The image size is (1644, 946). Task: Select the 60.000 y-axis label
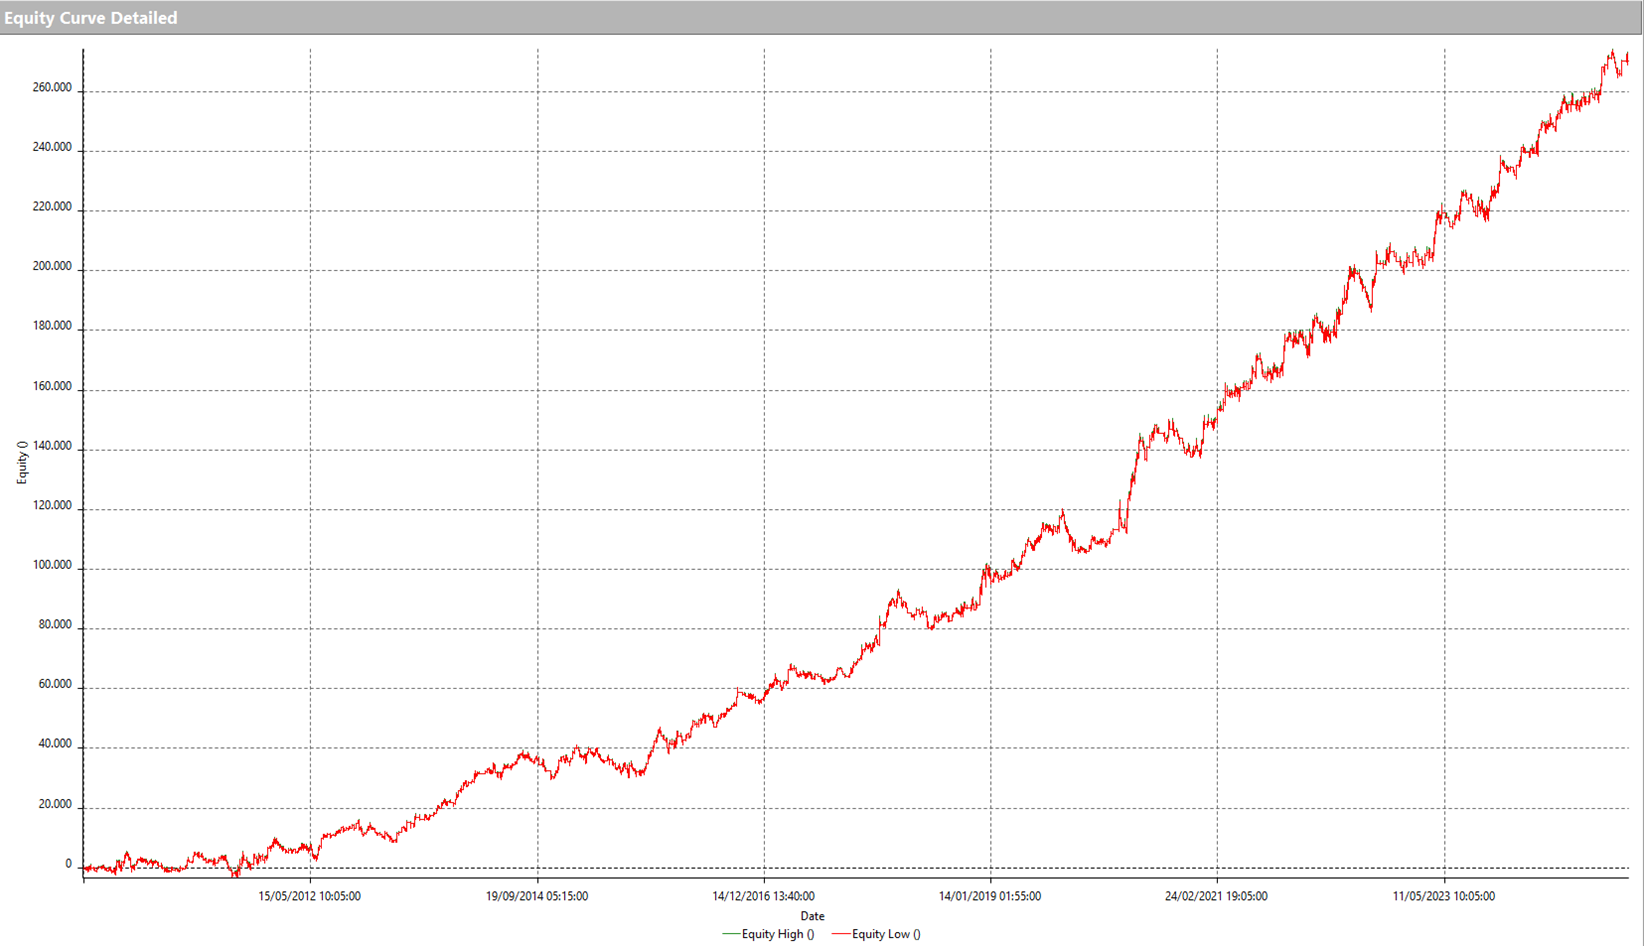pos(55,685)
